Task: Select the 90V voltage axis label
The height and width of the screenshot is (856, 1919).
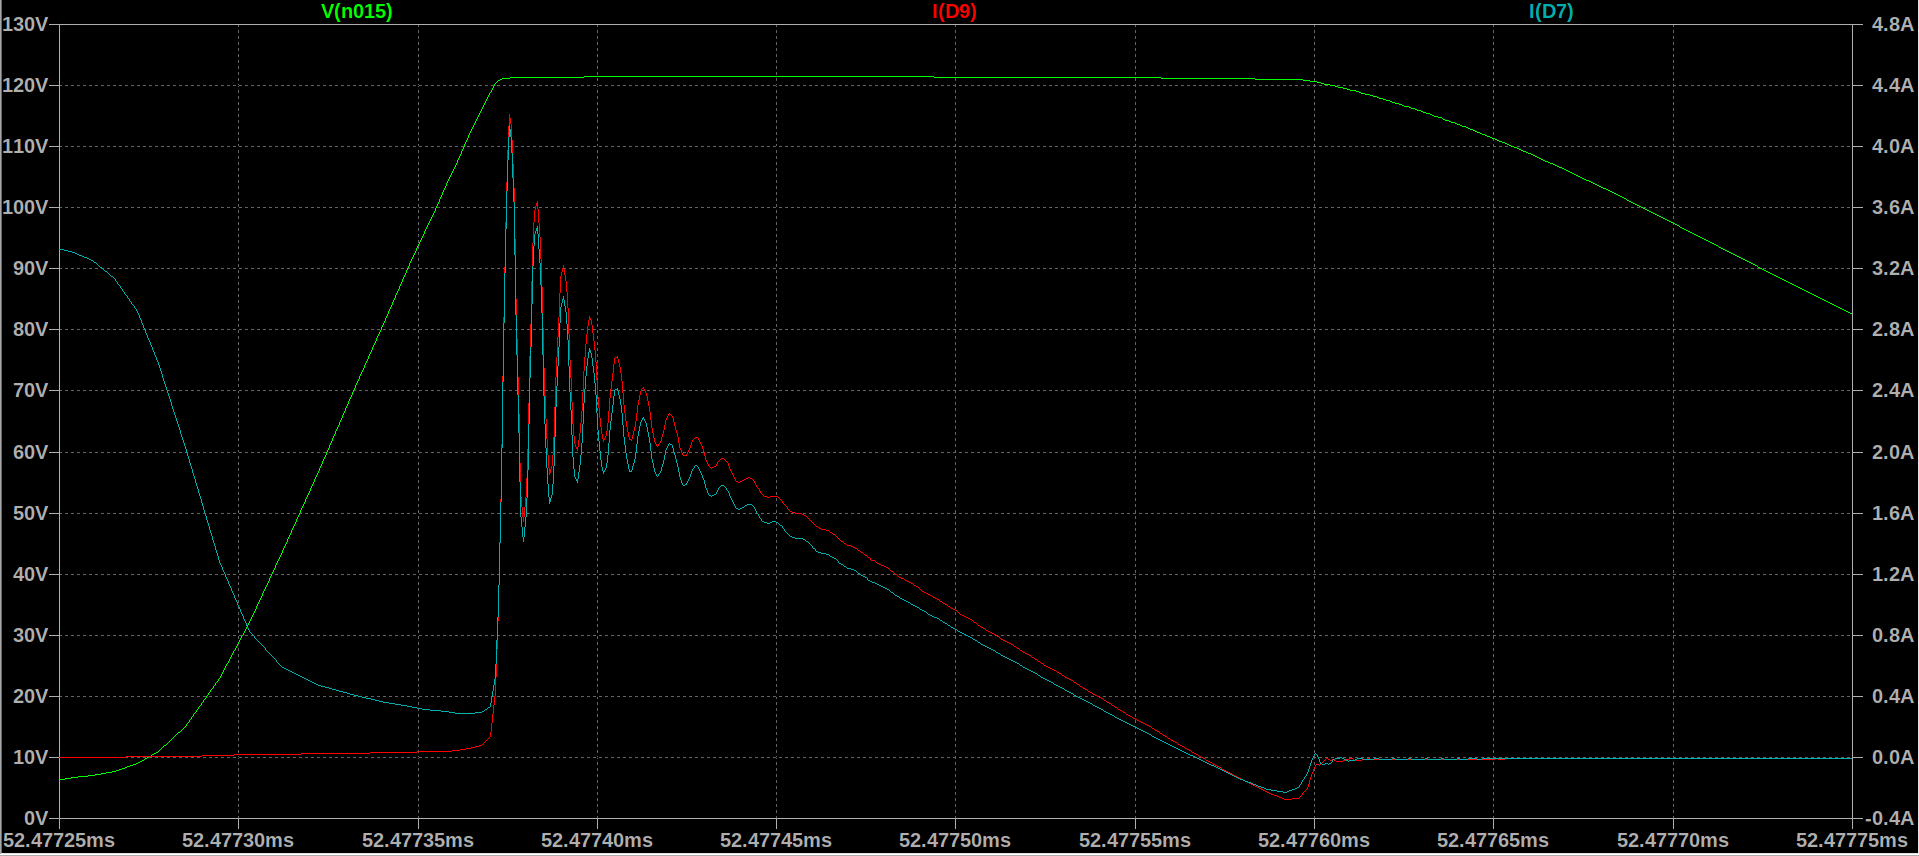Action: click(x=30, y=268)
